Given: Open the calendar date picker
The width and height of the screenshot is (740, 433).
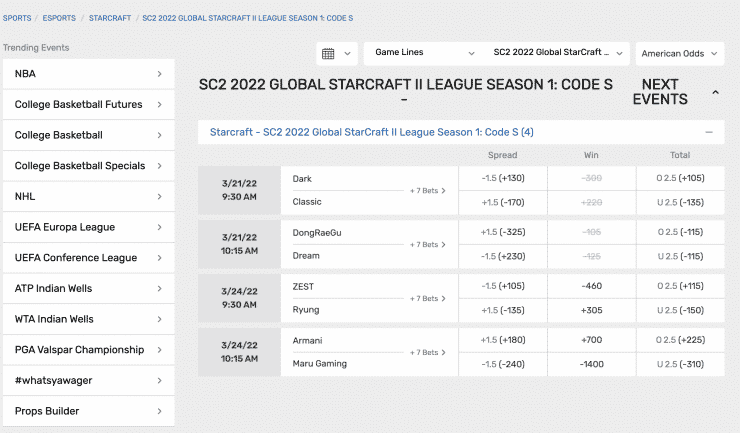Looking at the screenshot, I should pos(337,53).
